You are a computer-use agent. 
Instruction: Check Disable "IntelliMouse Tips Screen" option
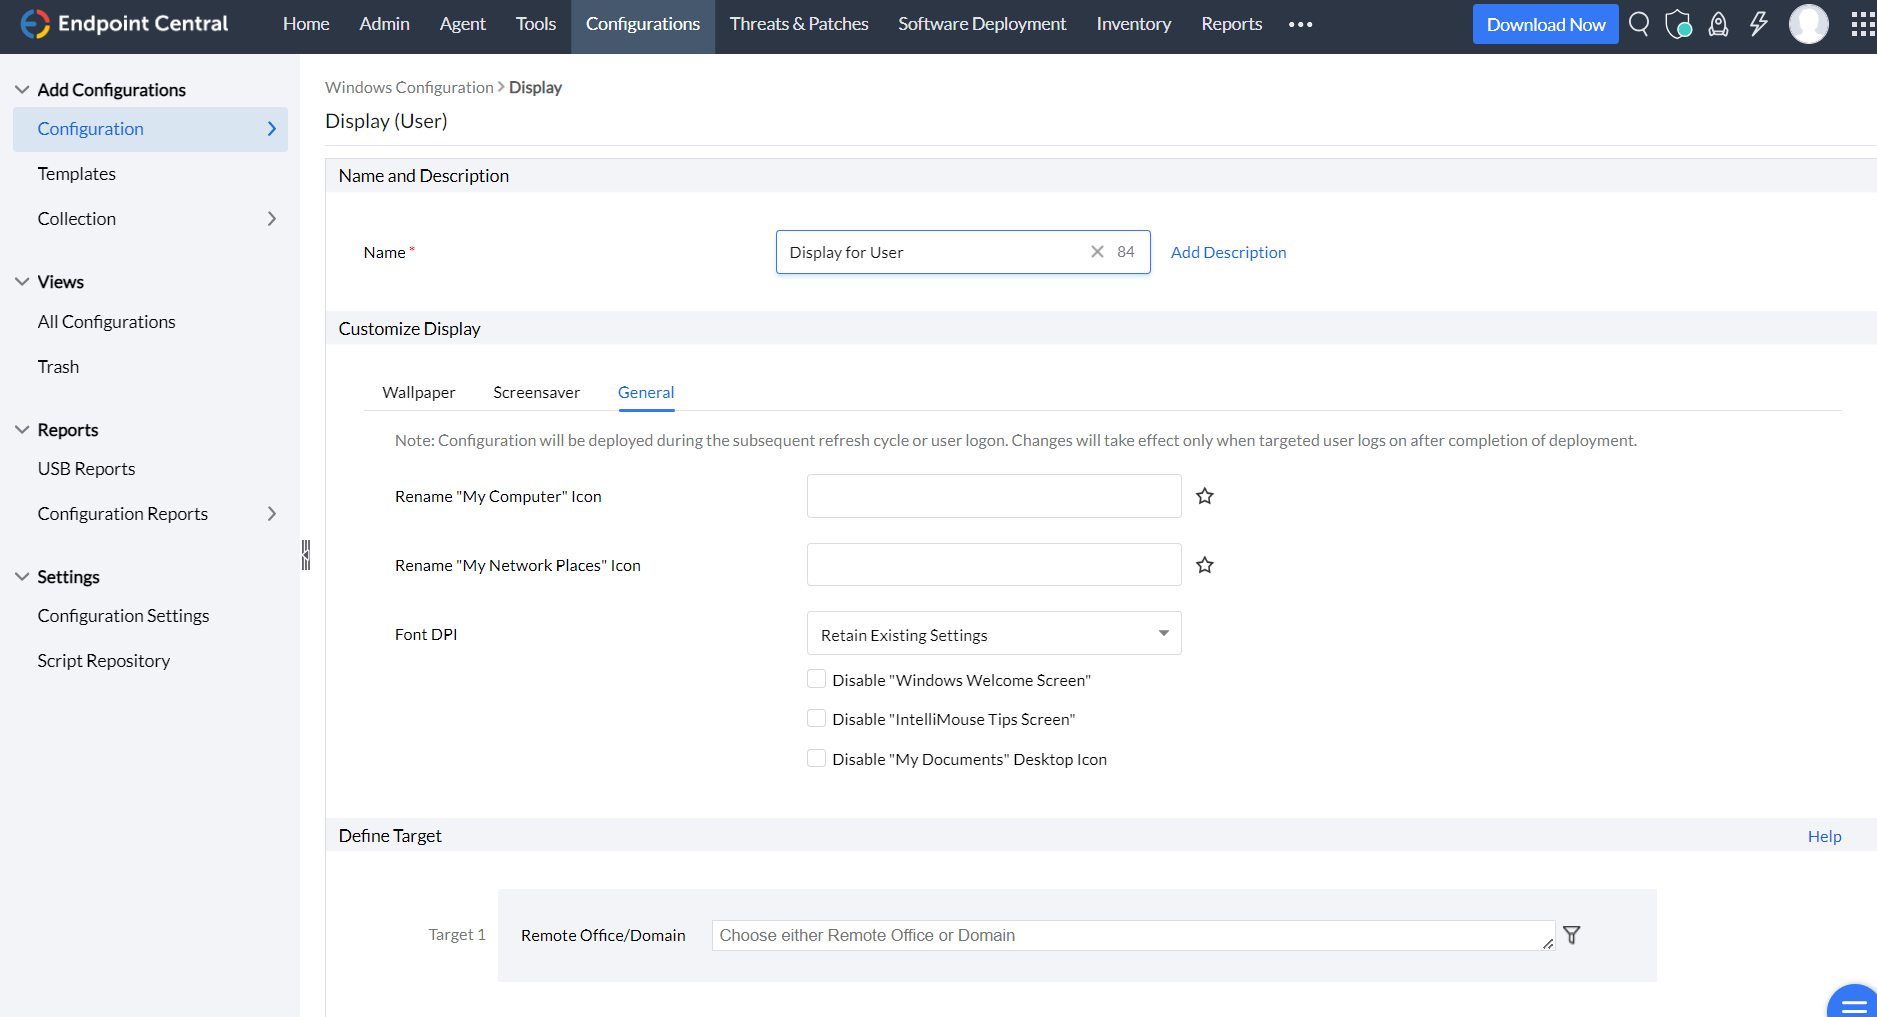(x=817, y=719)
